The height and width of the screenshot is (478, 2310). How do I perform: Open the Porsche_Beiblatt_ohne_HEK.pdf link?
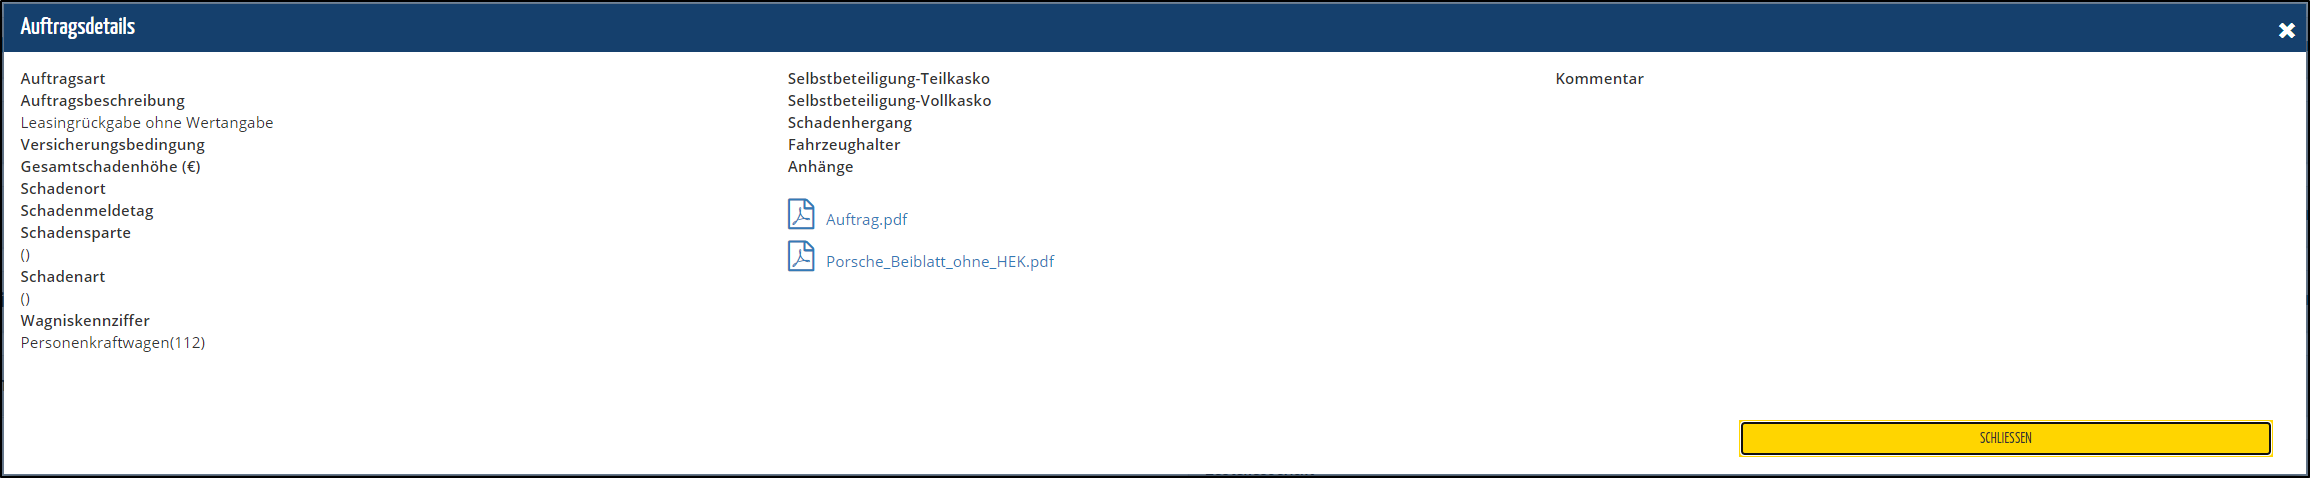[x=939, y=261]
